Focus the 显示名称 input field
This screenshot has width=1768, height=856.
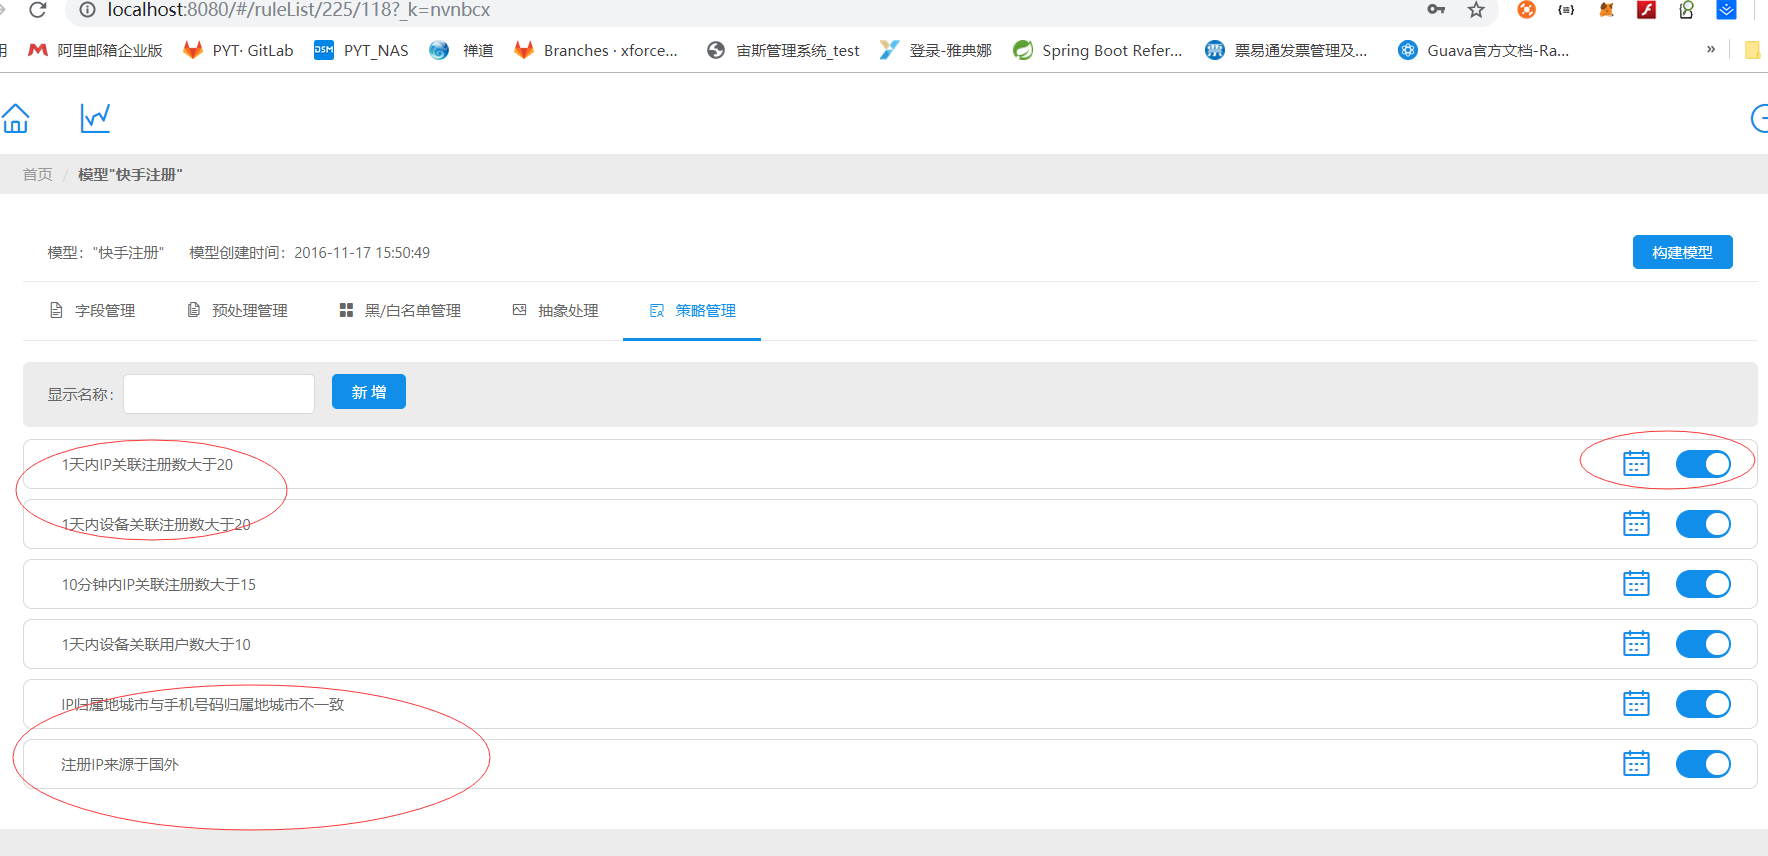point(219,394)
